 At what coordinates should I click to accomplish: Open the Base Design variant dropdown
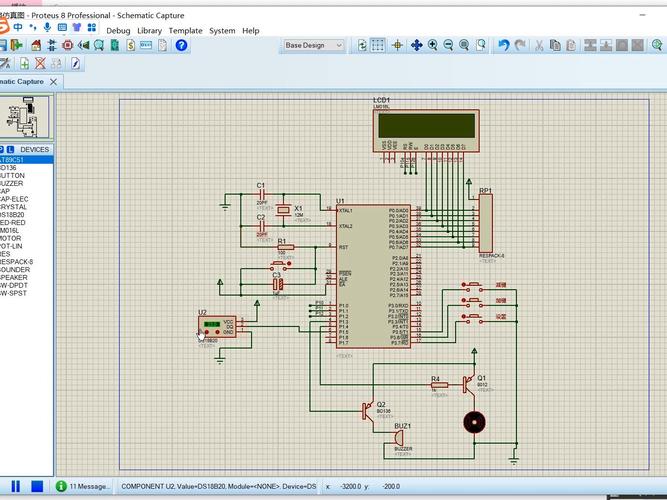click(x=314, y=45)
